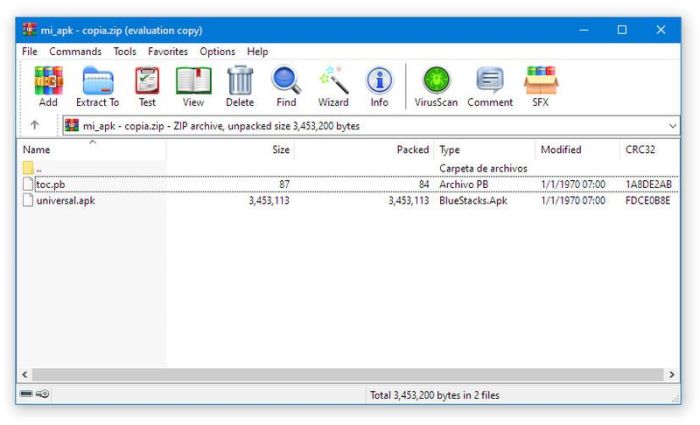700x425 pixels.
Task: Click the Add archive toolbar icon
Action: click(48, 86)
